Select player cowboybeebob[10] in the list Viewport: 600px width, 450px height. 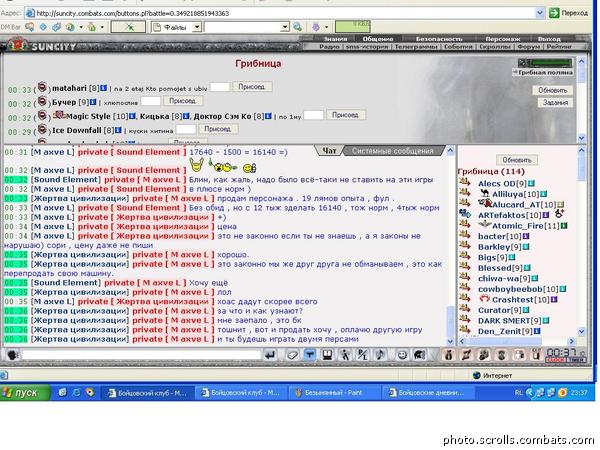click(x=518, y=289)
